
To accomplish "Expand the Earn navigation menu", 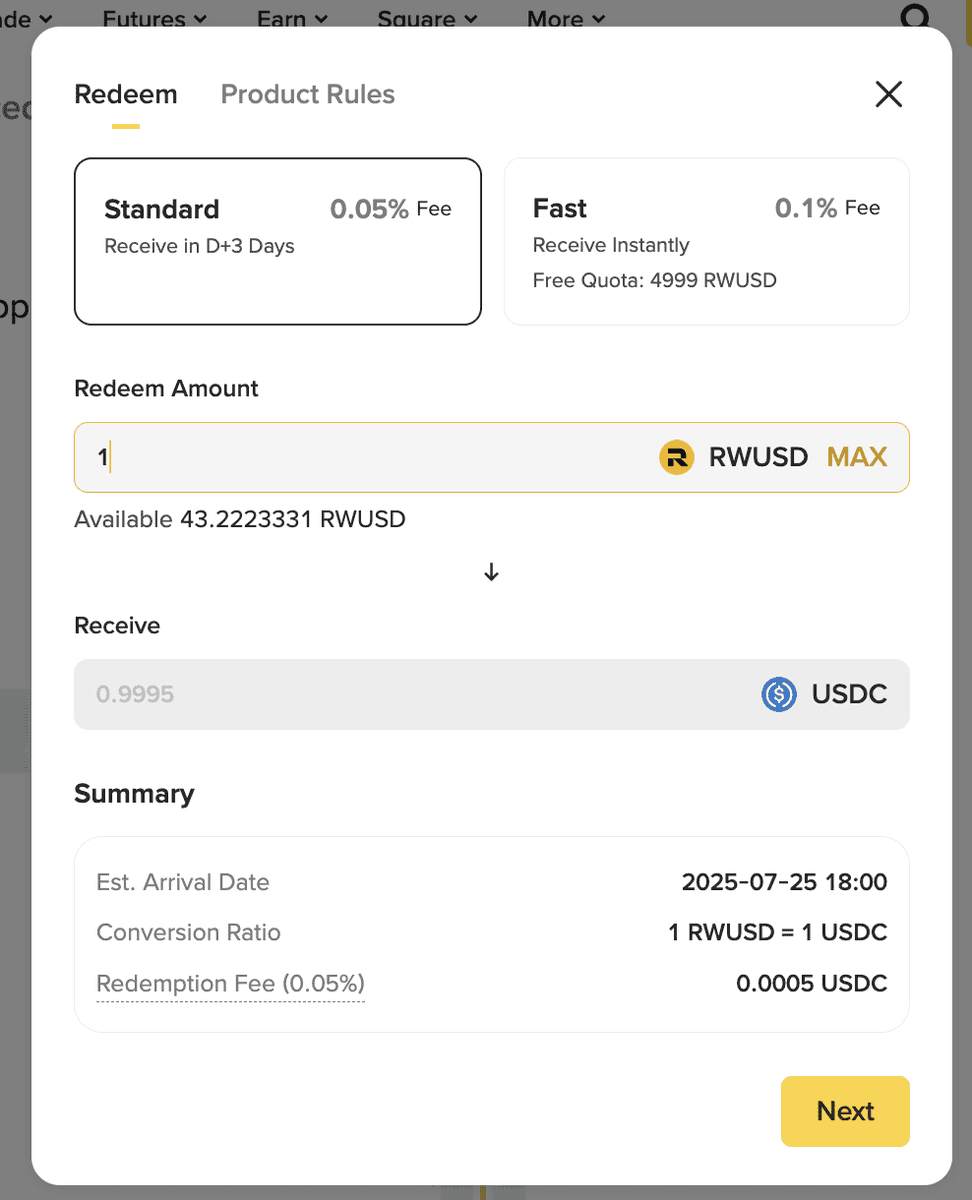I will [292, 18].
